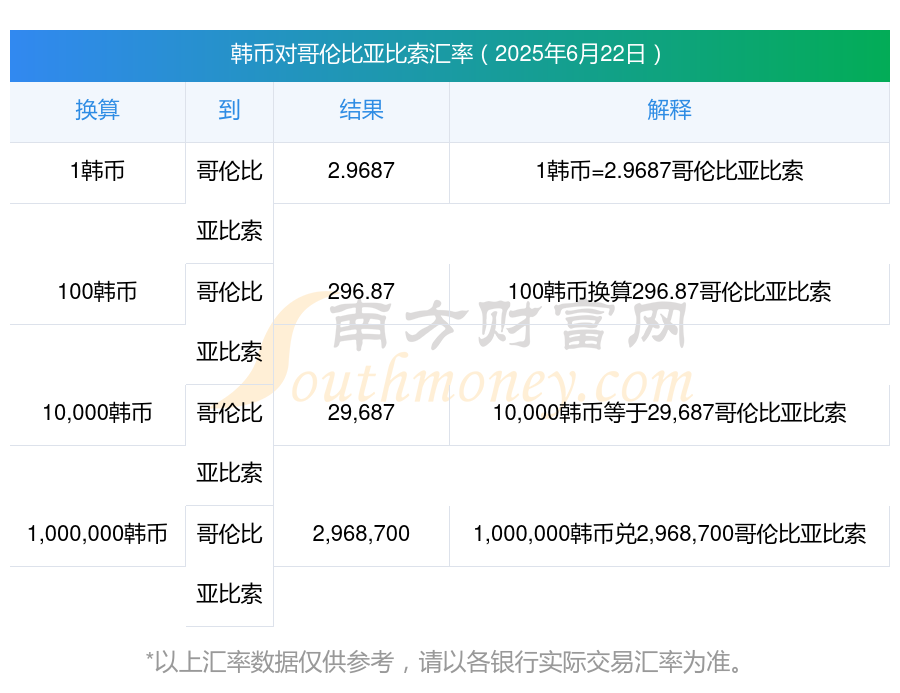
Task: Select text 1韩币=2.9687哥伦比亚比索
Action: coord(669,171)
